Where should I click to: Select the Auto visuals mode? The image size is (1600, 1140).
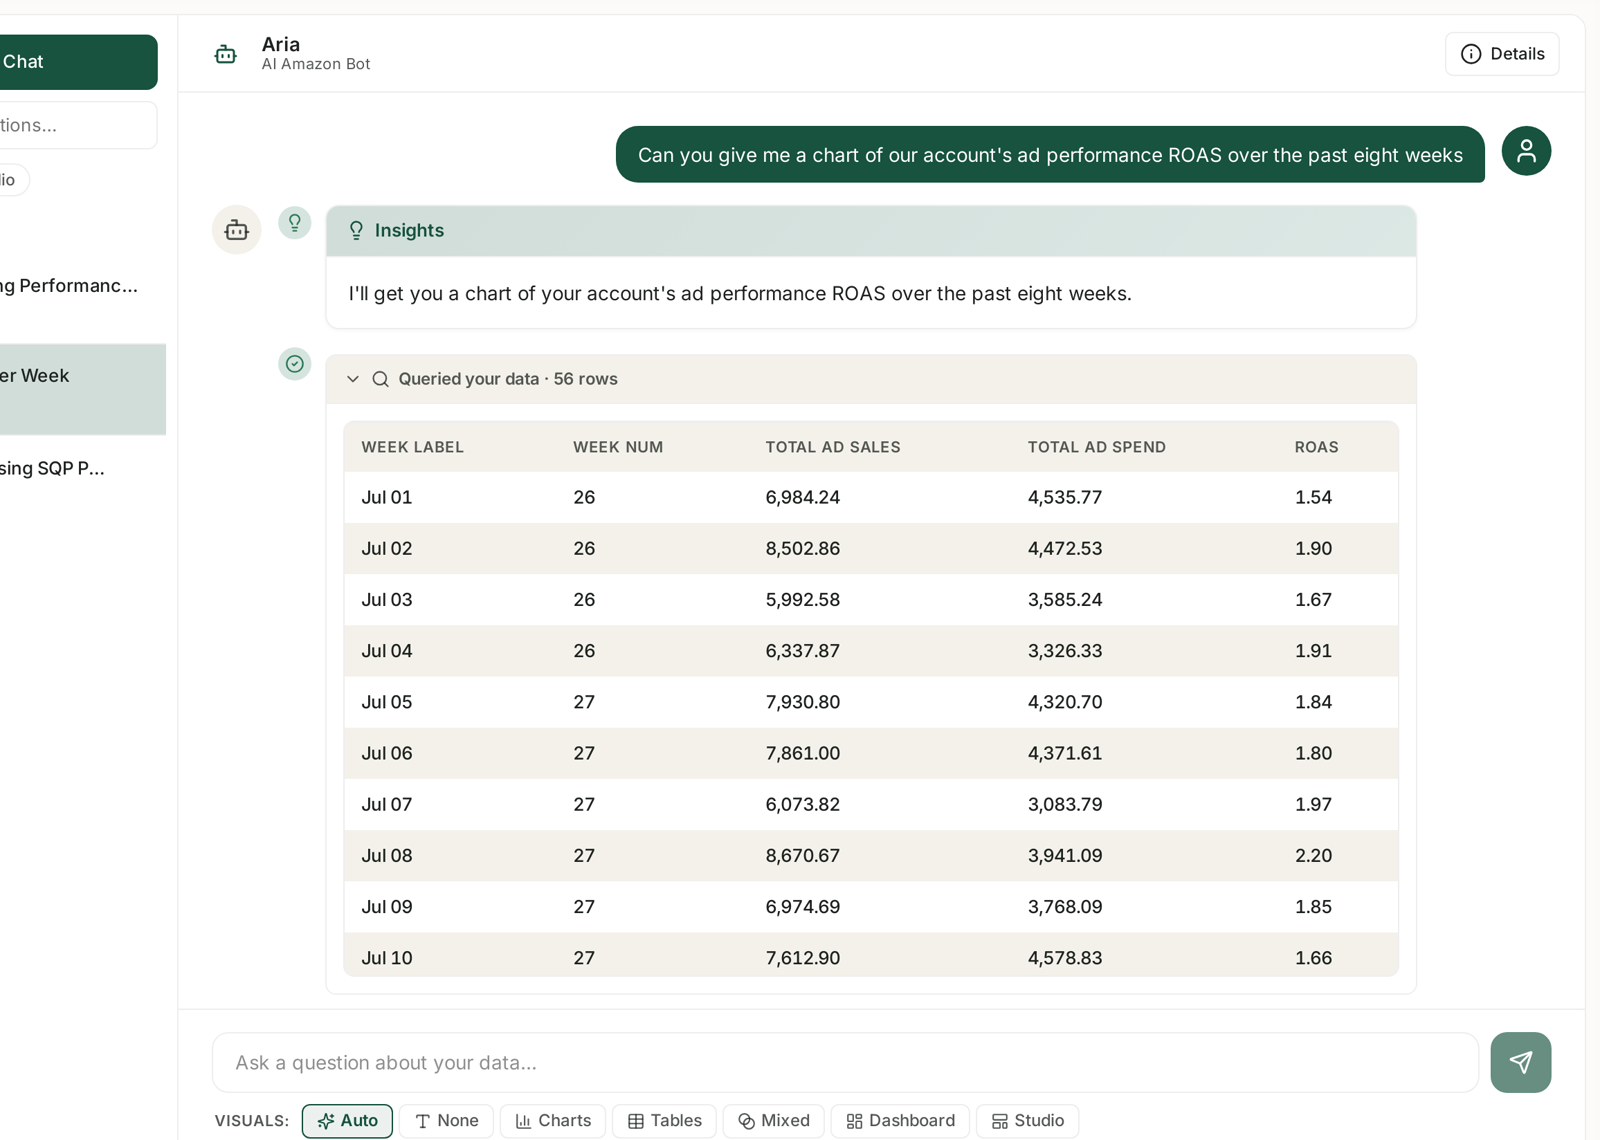click(x=347, y=1121)
